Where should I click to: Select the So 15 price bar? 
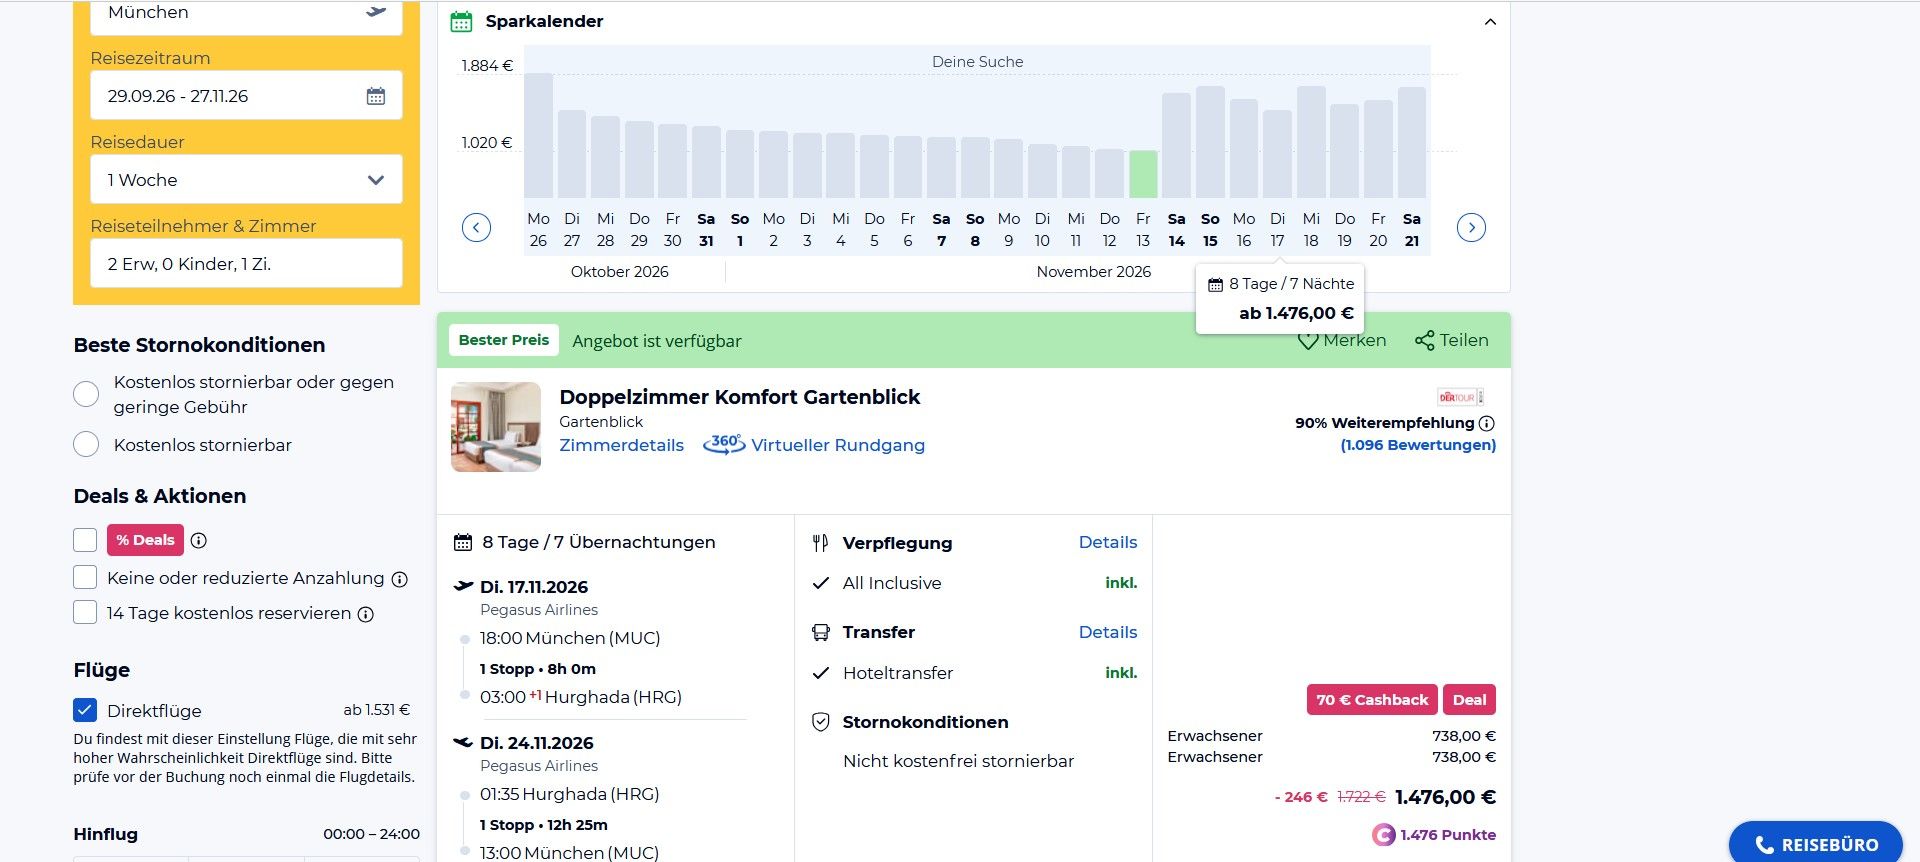1210,142
